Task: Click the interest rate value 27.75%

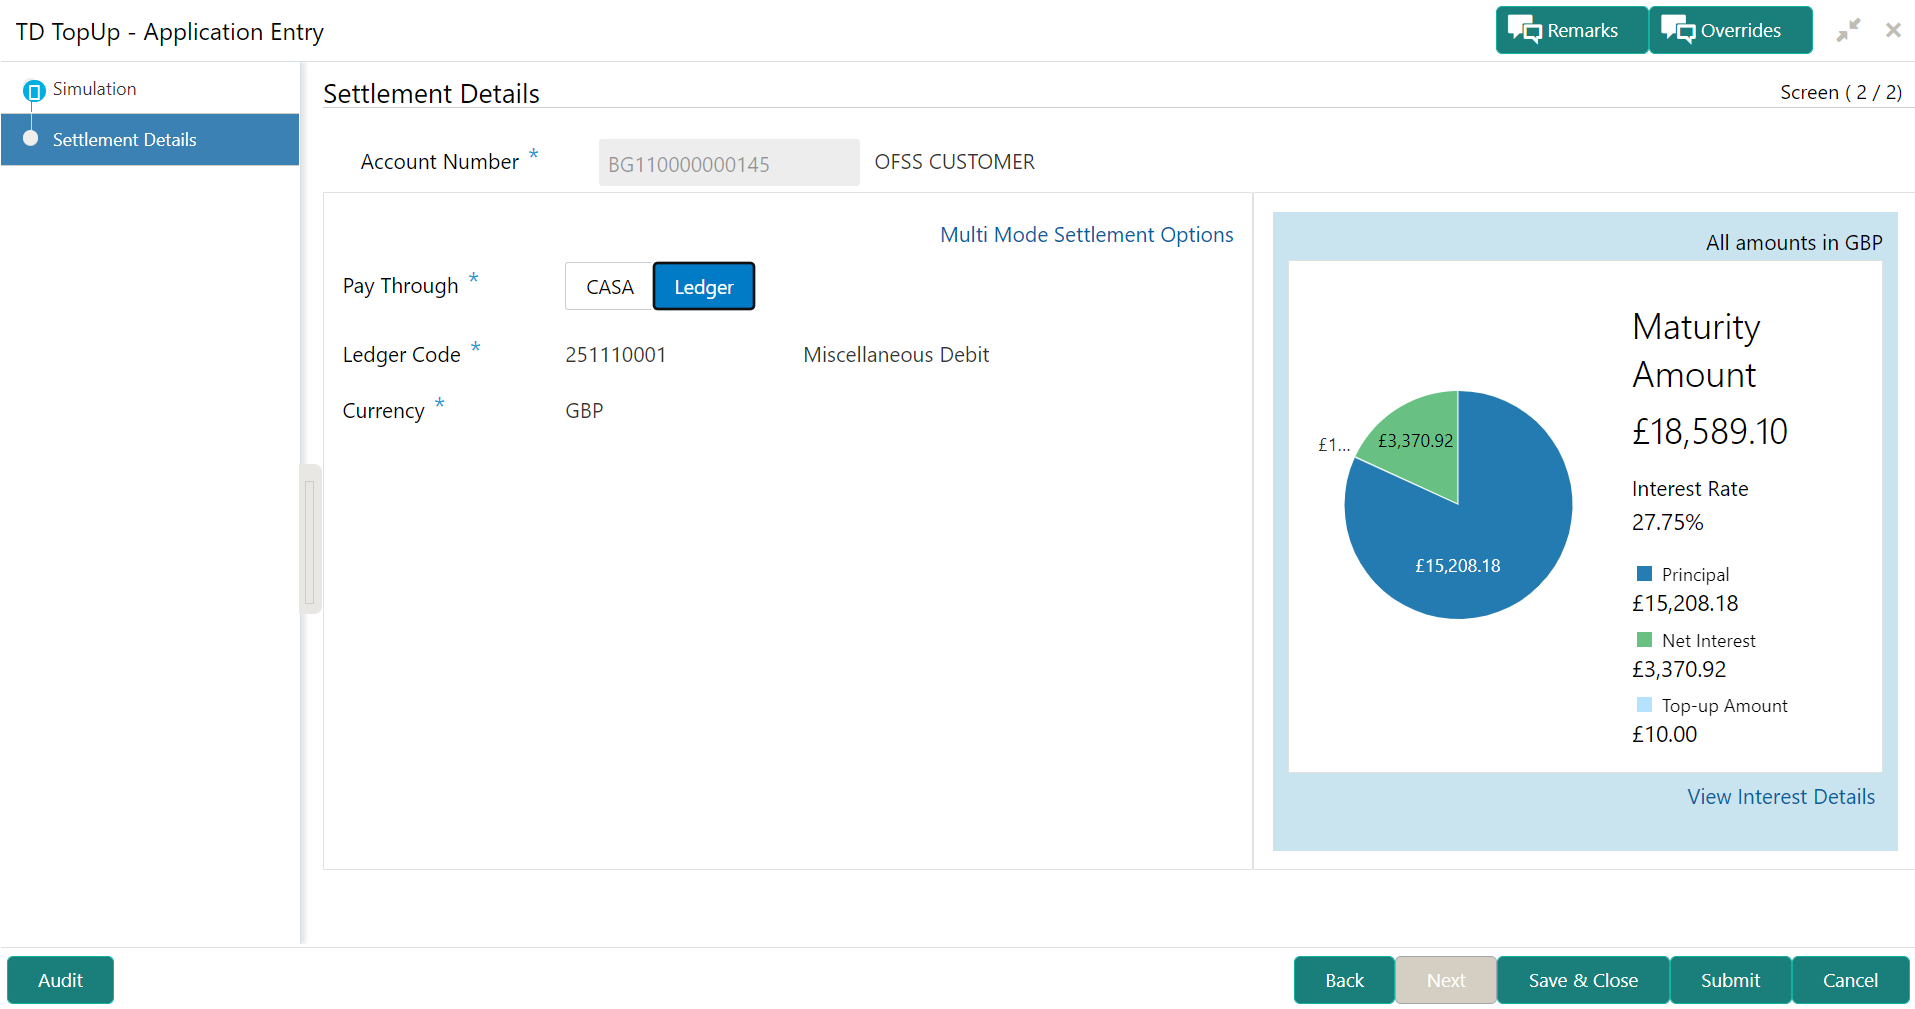Action: click(1667, 522)
